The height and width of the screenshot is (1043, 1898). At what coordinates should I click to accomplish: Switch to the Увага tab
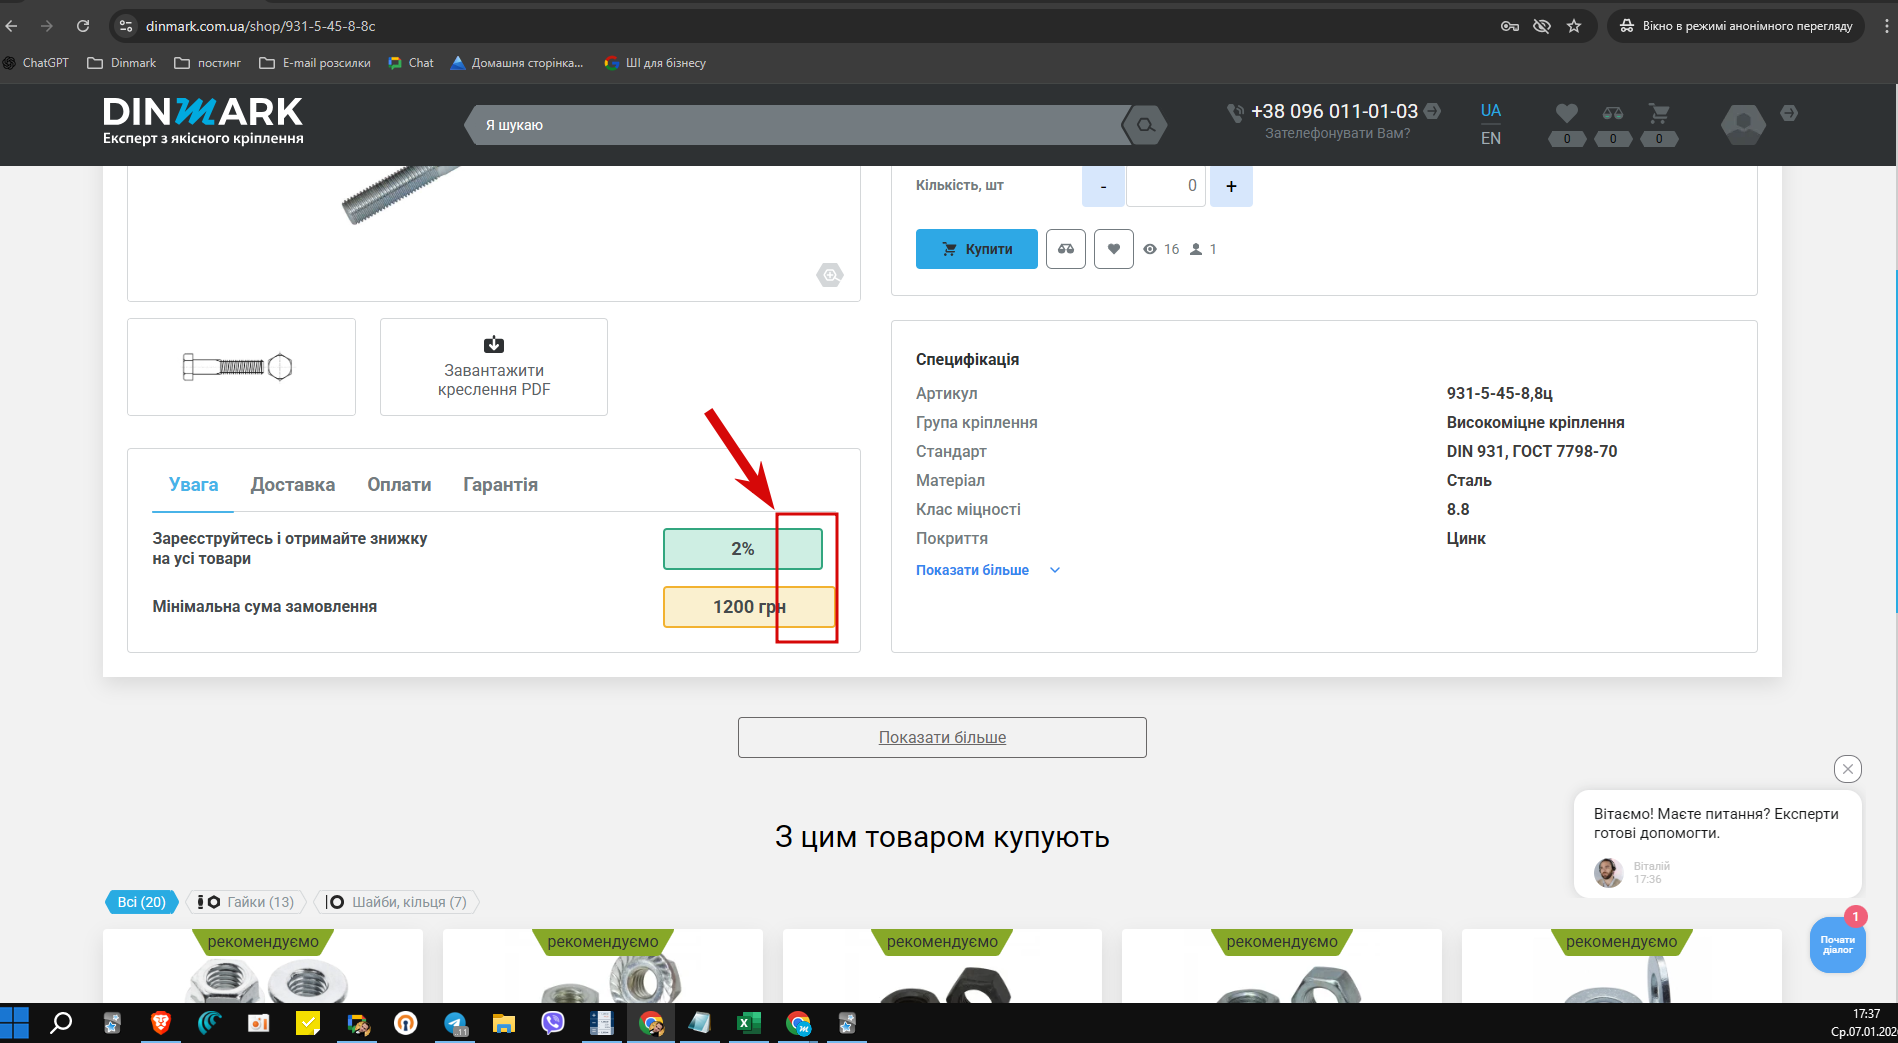pyautogui.click(x=193, y=485)
